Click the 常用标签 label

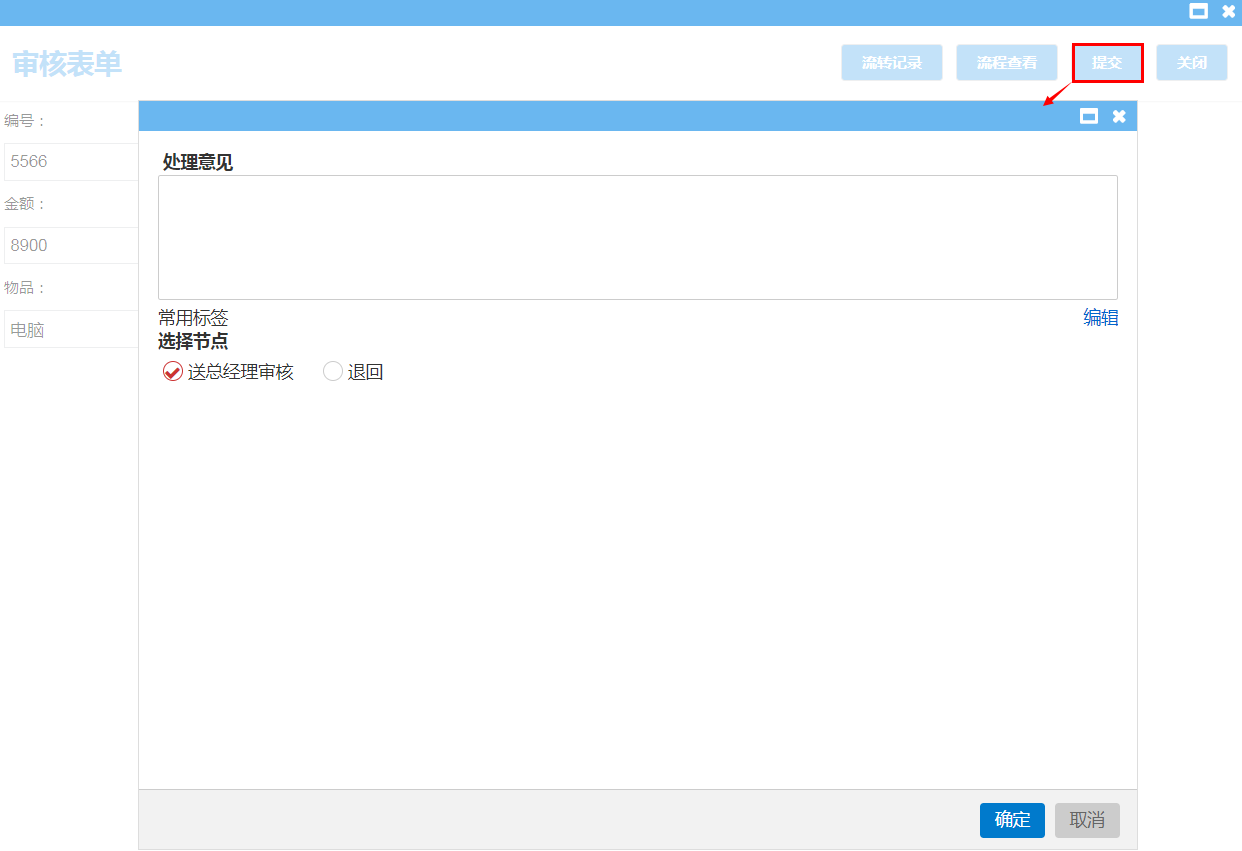[193, 318]
